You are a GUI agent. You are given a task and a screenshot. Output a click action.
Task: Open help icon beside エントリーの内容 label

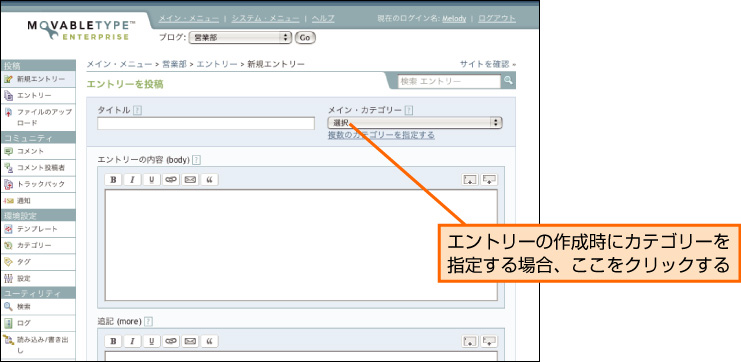click(x=196, y=160)
